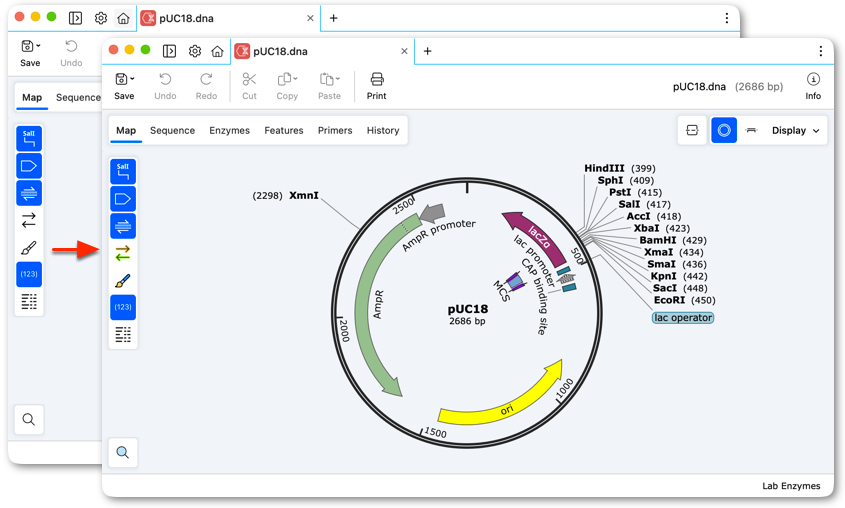Image resolution: width=845 pixels, height=508 pixels.
Task: Click the Copy icon
Action: pyautogui.click(x=284, y=80)
